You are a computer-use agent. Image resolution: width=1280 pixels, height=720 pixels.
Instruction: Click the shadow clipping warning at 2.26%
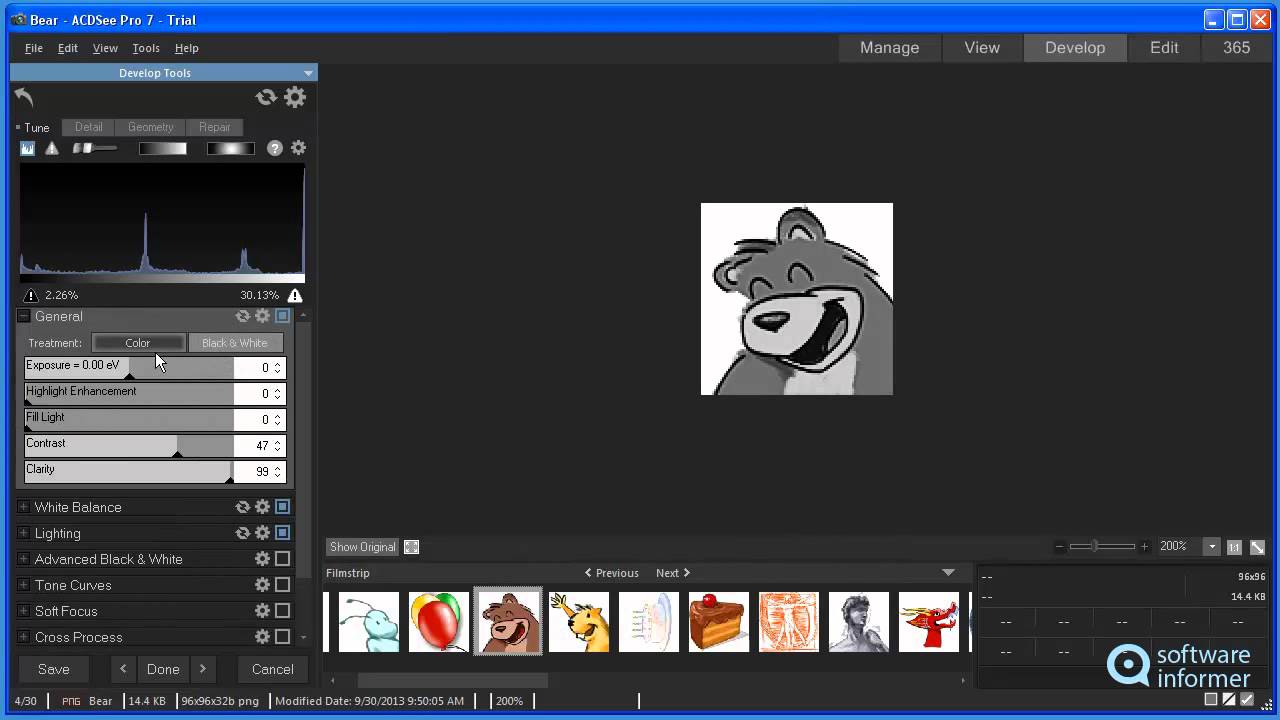[31, 295]
